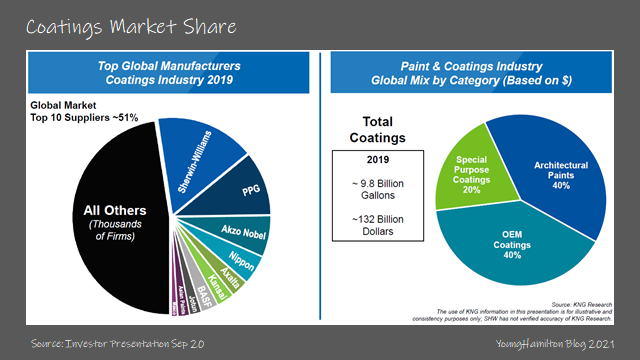Screen dimensions: 640x360
Task: Click the 'Global Market Top 10 Suppliers ~51%' text
Action: (84, 111)
